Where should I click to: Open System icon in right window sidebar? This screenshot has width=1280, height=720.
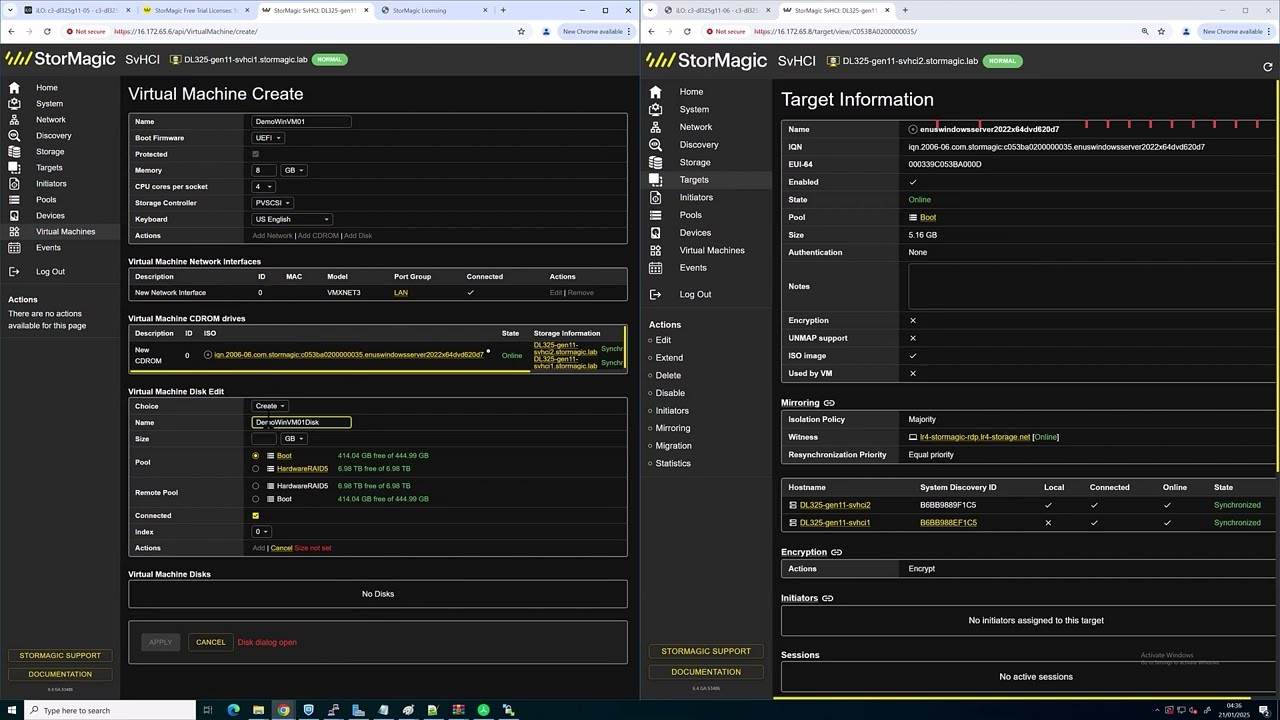coord(655,109)
